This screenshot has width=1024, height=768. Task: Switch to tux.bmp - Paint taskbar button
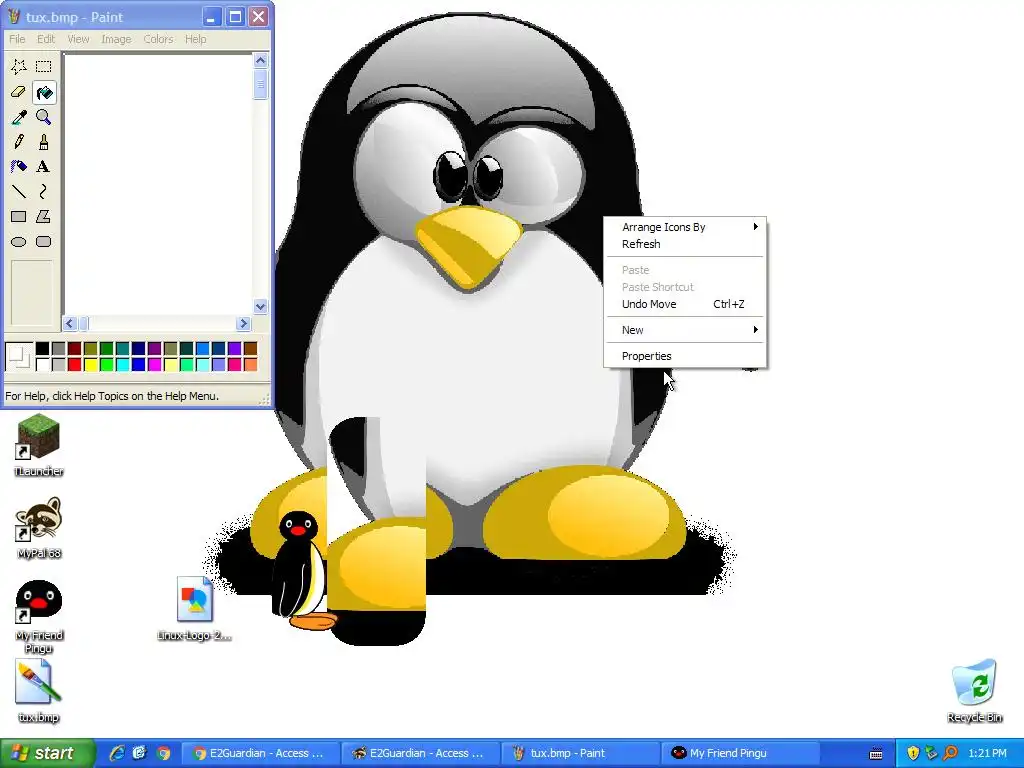tap(580, 753)
